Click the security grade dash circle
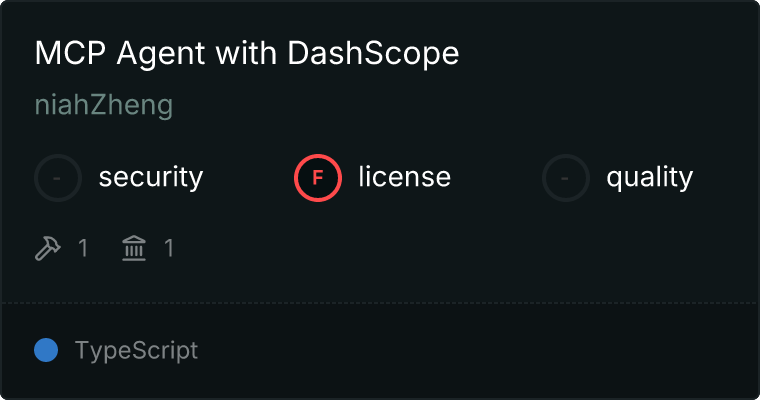This screenshot has height=400, width=760. (58, 178)
